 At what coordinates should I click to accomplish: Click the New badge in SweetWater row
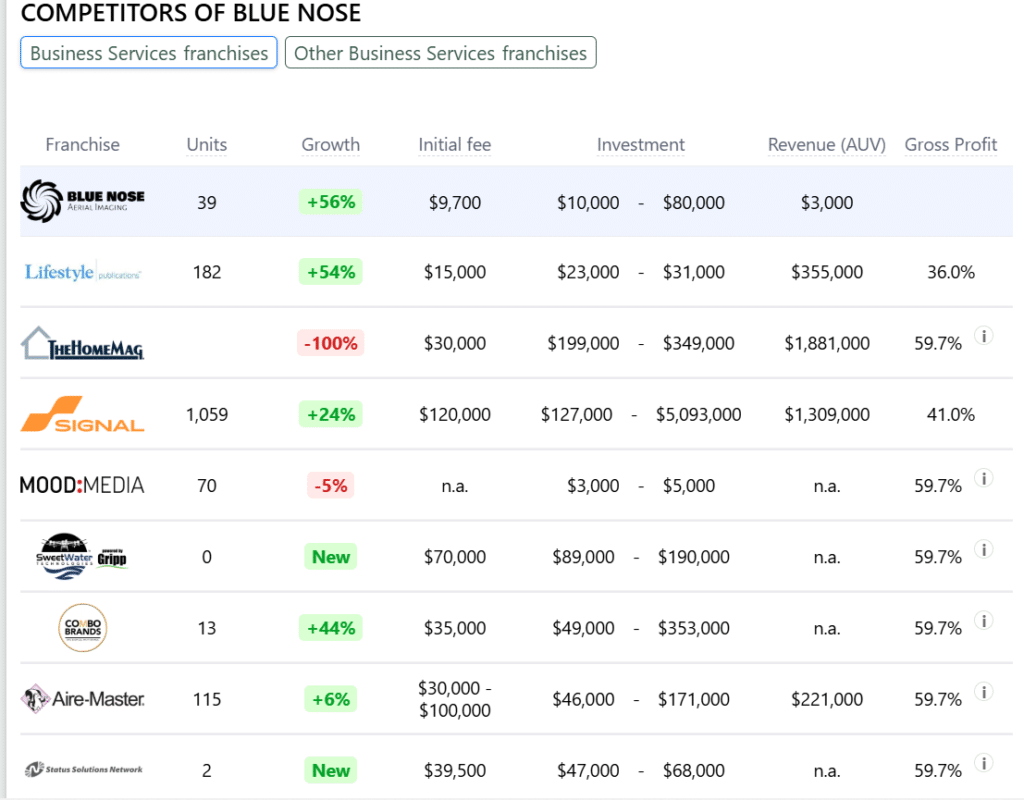coord(330,556)
